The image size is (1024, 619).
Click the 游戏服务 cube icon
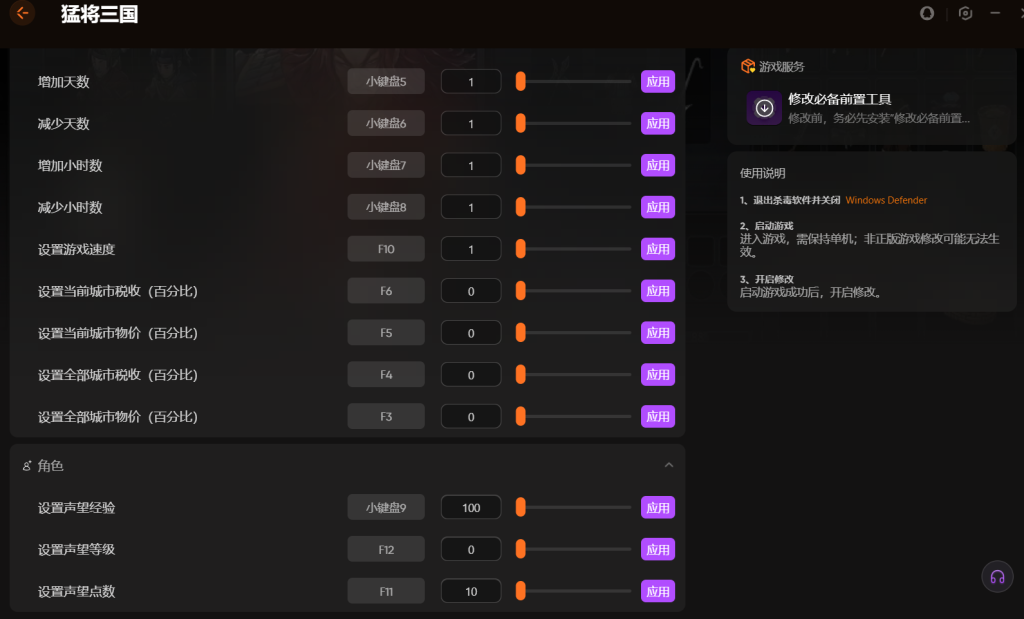point(748,66)
